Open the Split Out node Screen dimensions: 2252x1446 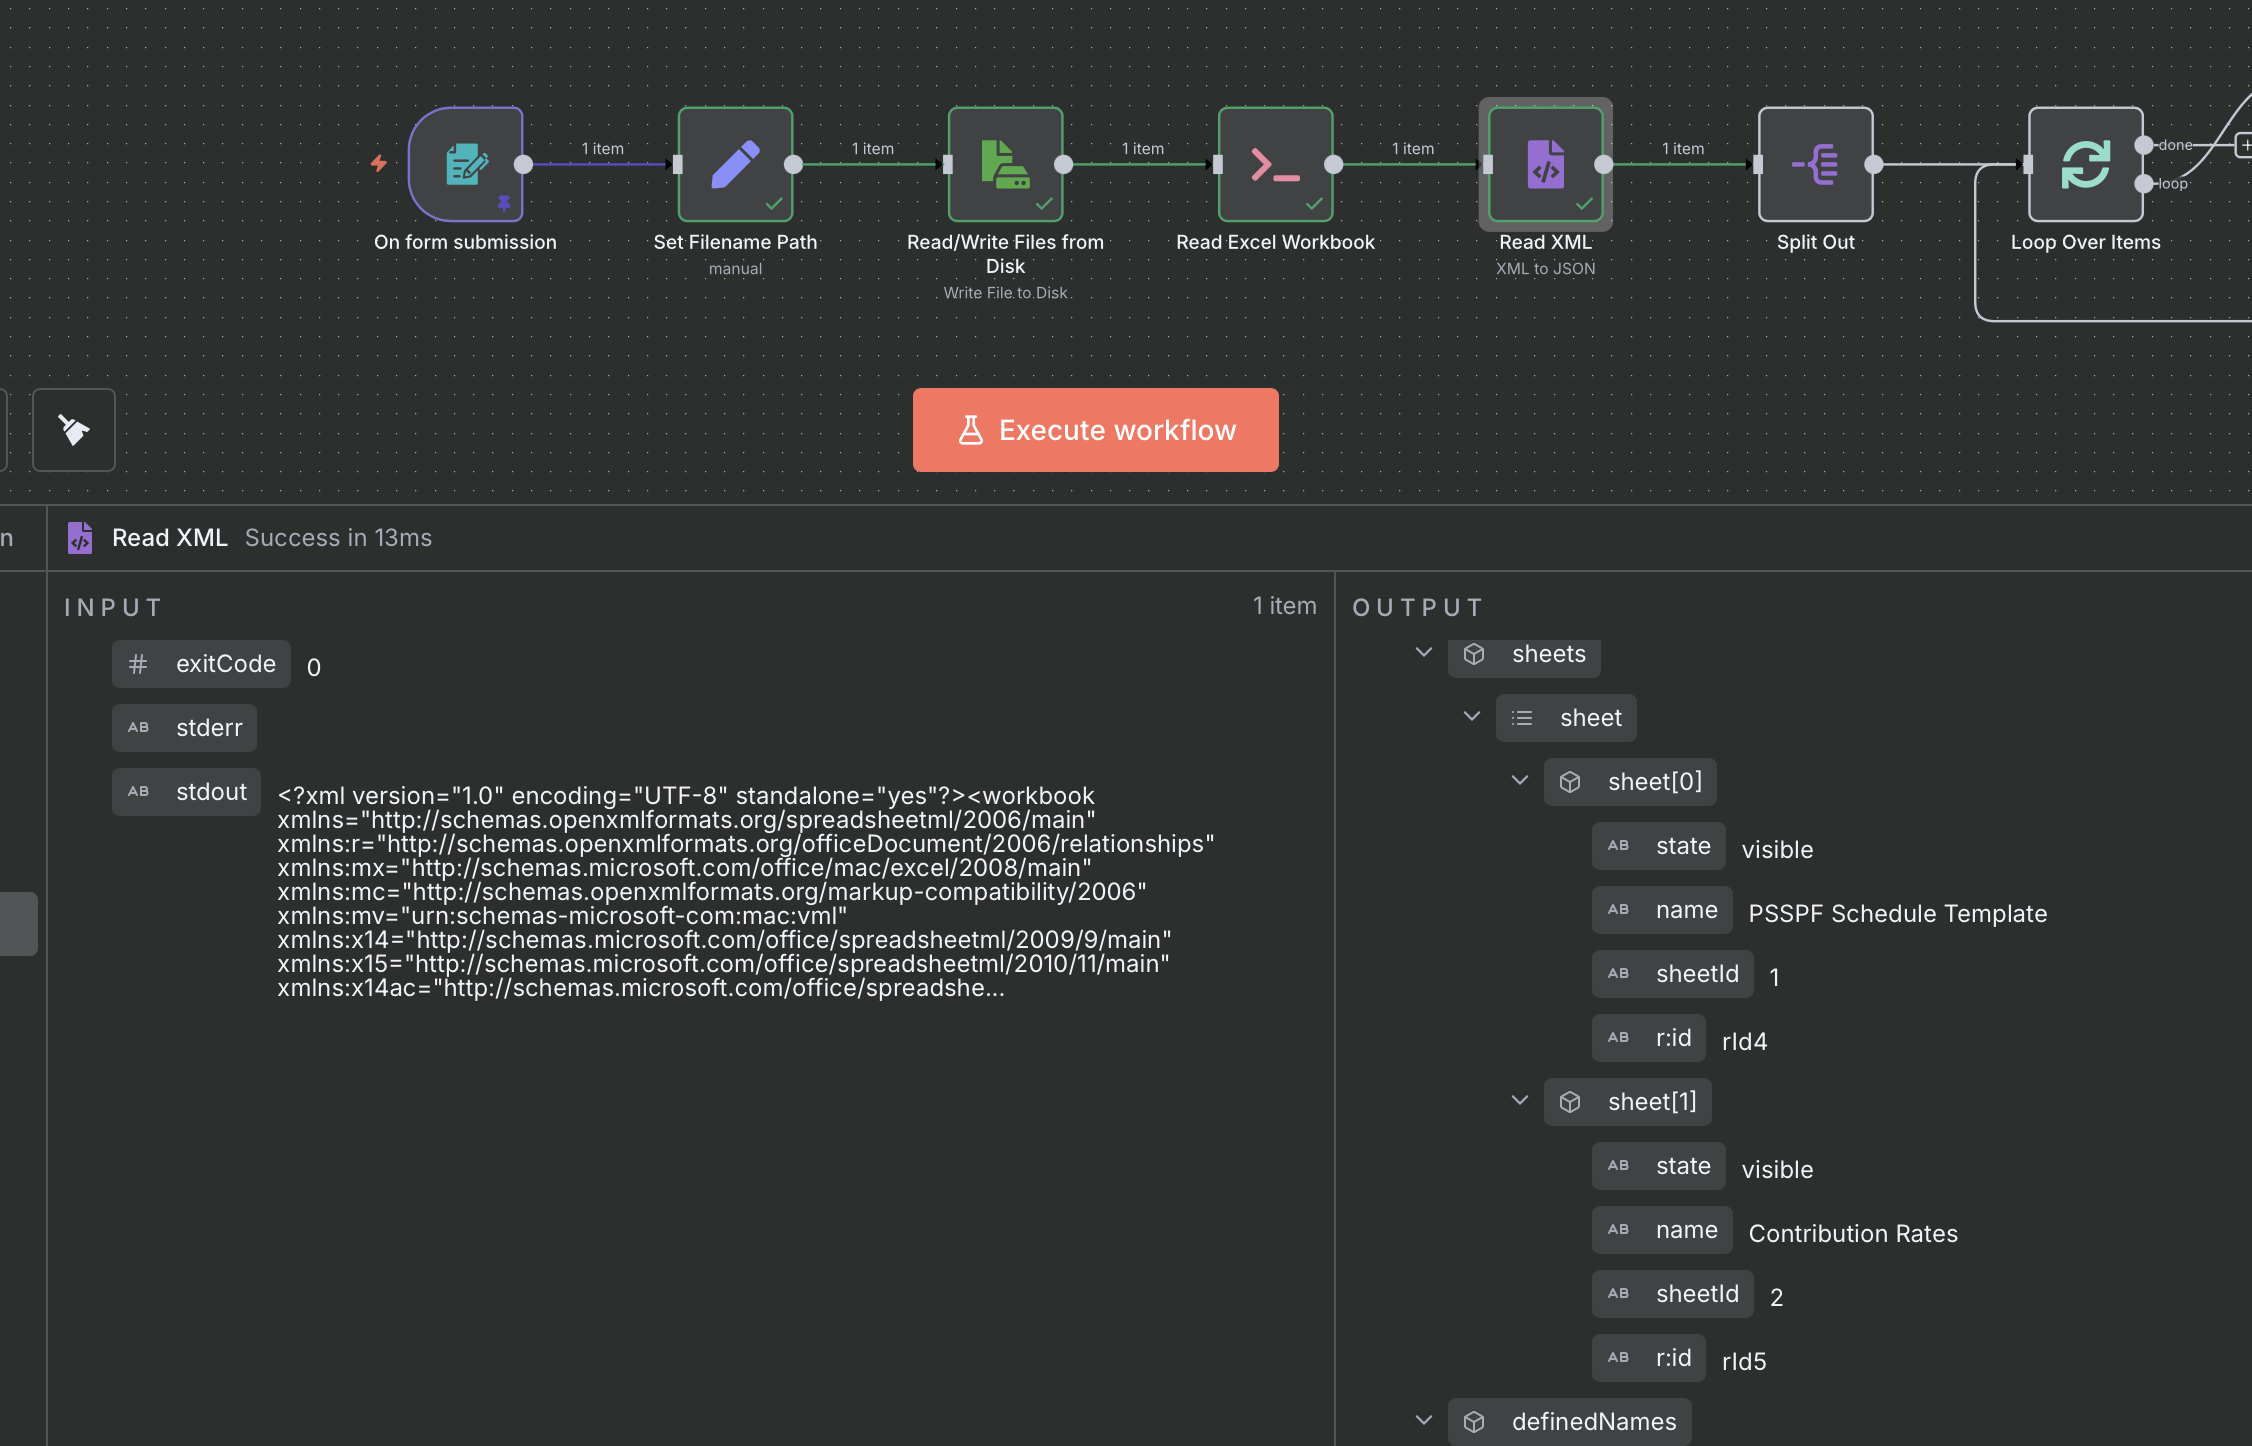pos(1815,164)
